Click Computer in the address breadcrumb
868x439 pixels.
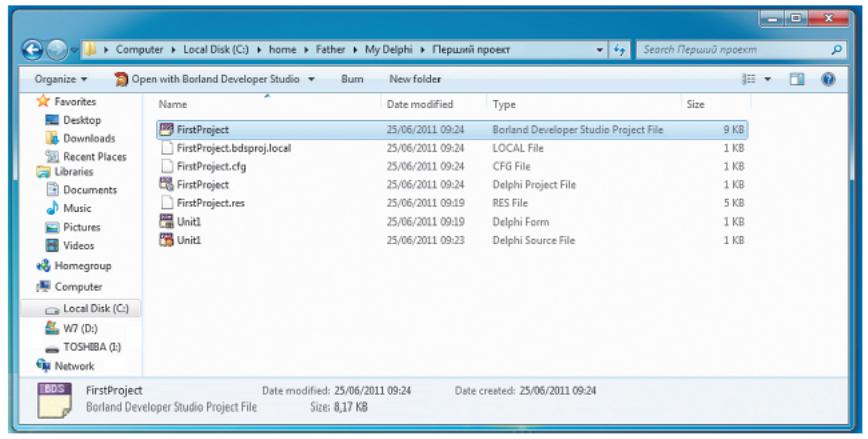[x=140, y=50]
